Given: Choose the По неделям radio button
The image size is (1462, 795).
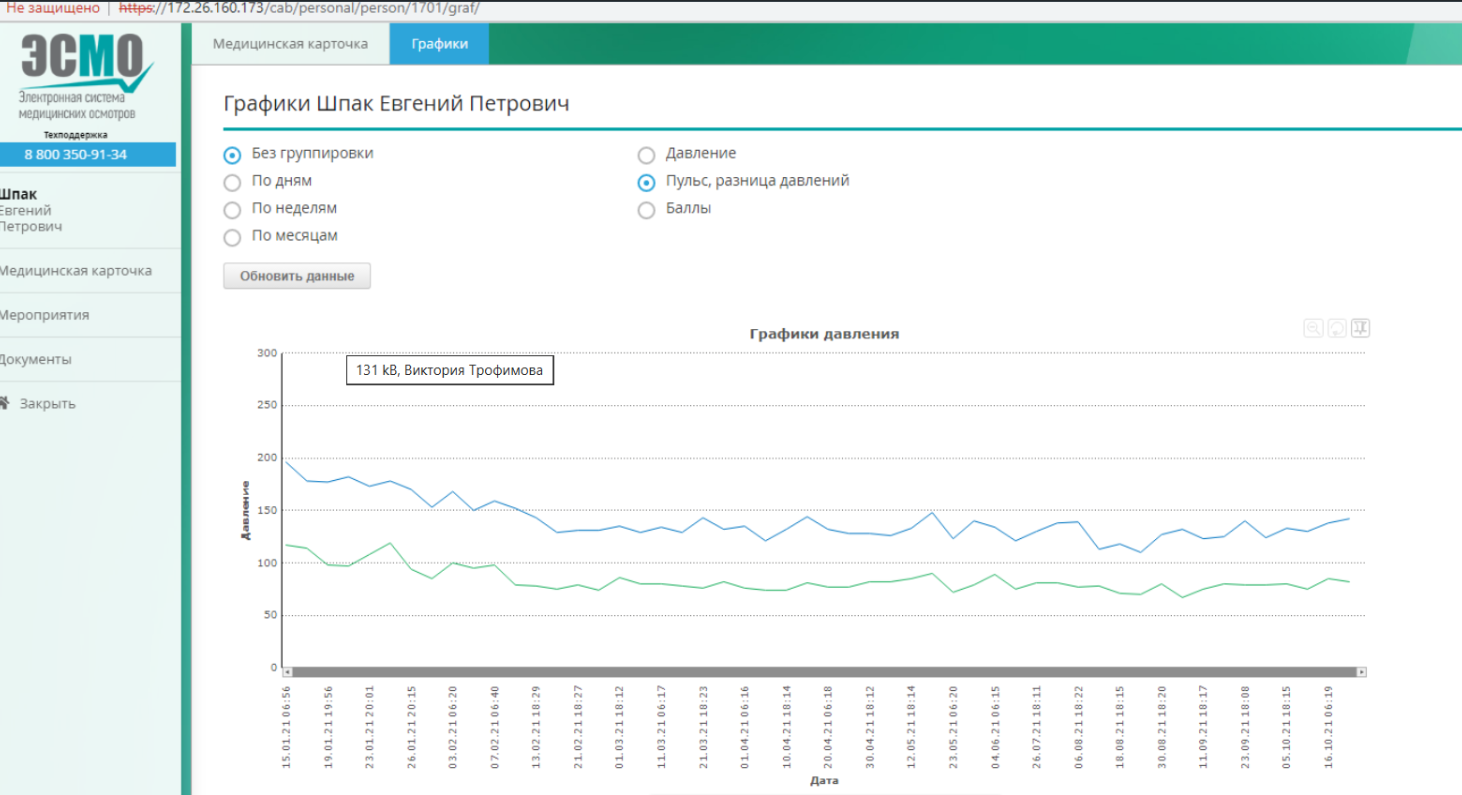Looking at the screenshot, I should [x=232, y=210].
